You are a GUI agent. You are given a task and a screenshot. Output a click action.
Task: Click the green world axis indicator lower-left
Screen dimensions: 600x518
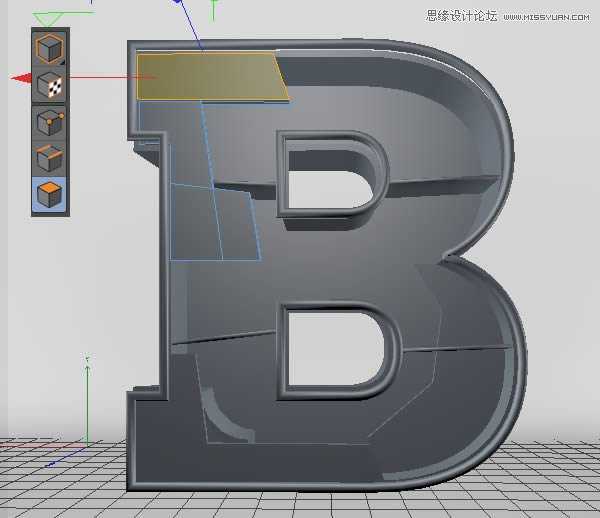click(87, 400)
